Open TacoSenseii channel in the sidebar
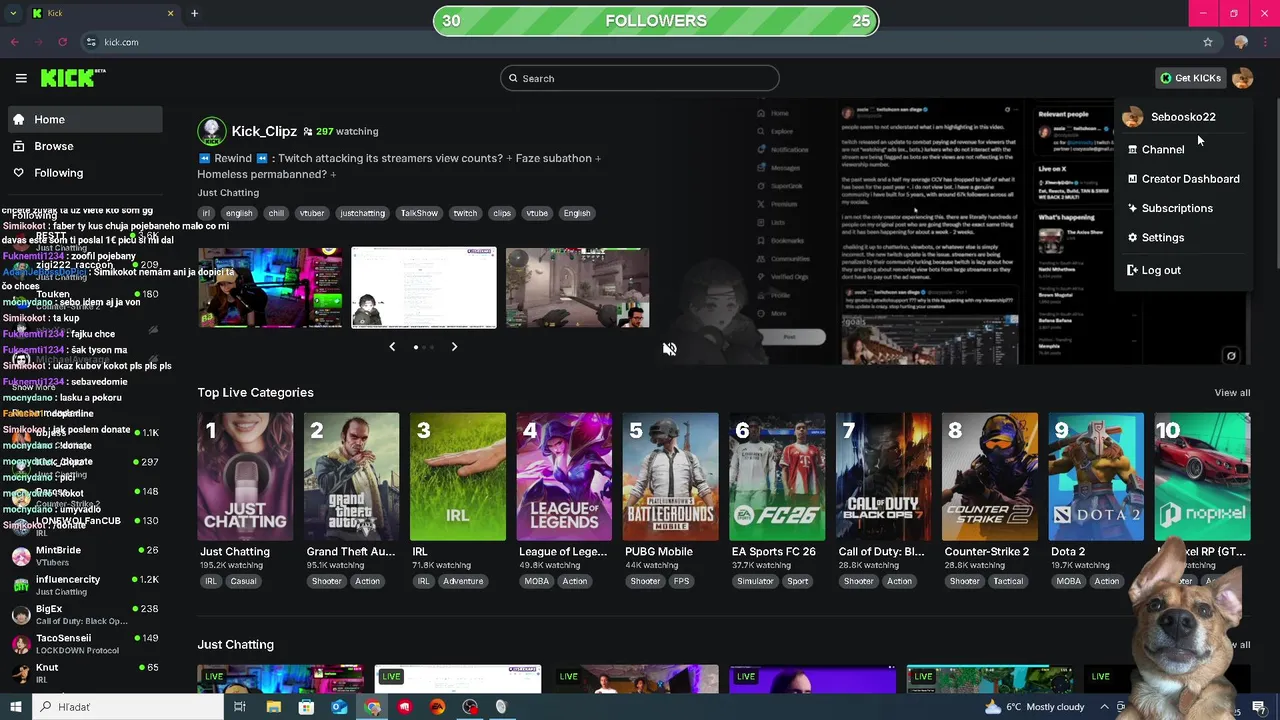This screenshot has height=720, width=1280. (85, 643)
